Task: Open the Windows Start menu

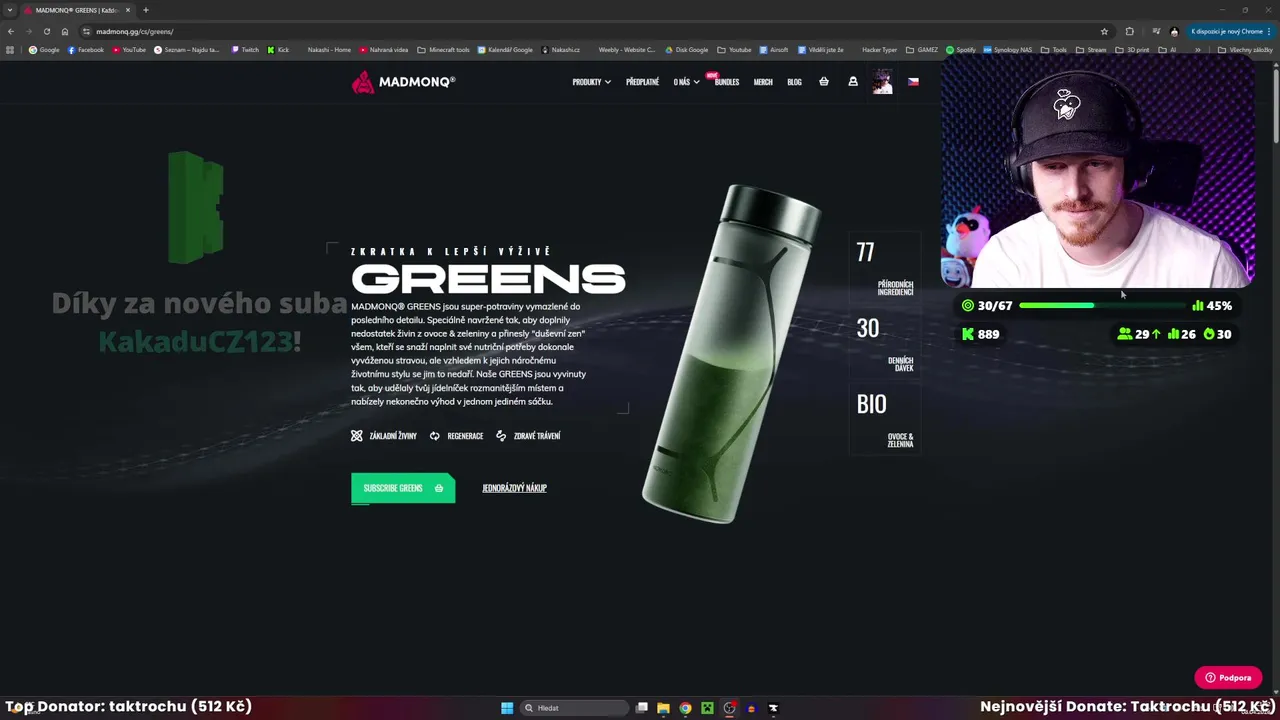Action: 507,708
